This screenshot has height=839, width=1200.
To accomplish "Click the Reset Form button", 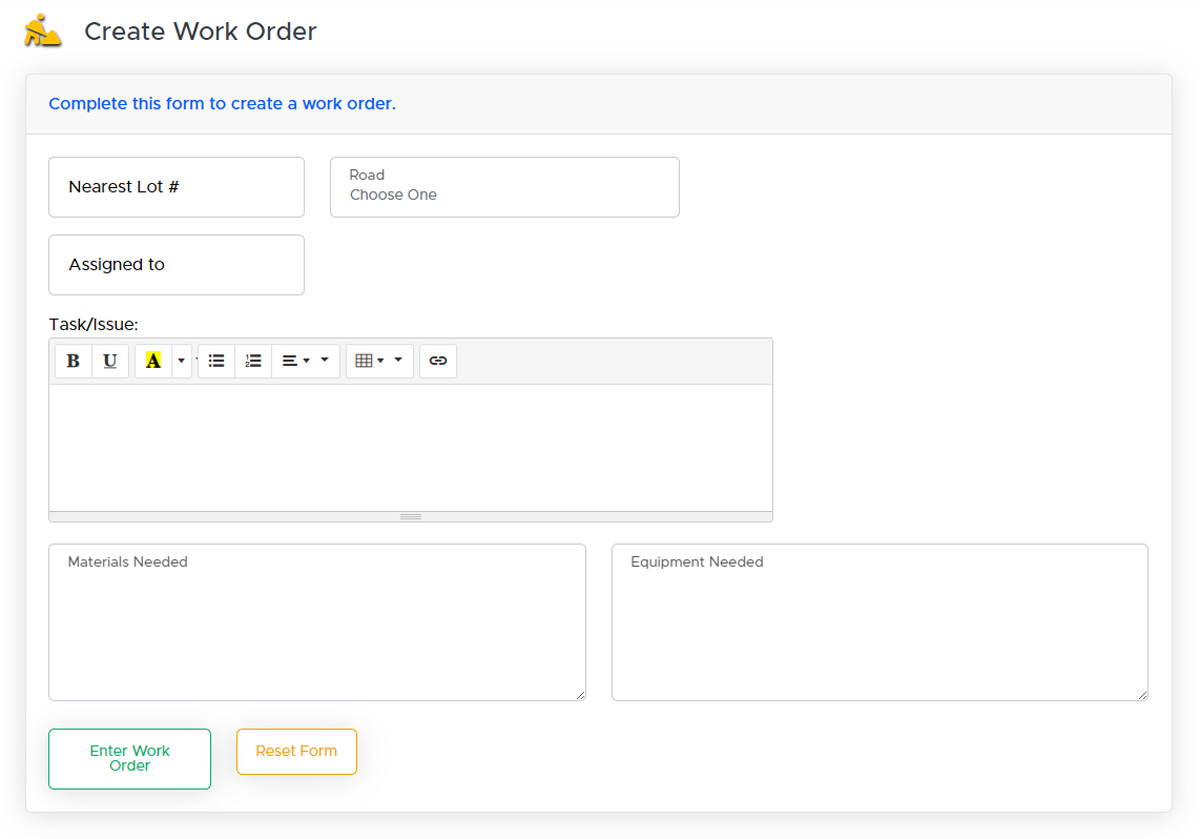I will (x=296, y=751).
